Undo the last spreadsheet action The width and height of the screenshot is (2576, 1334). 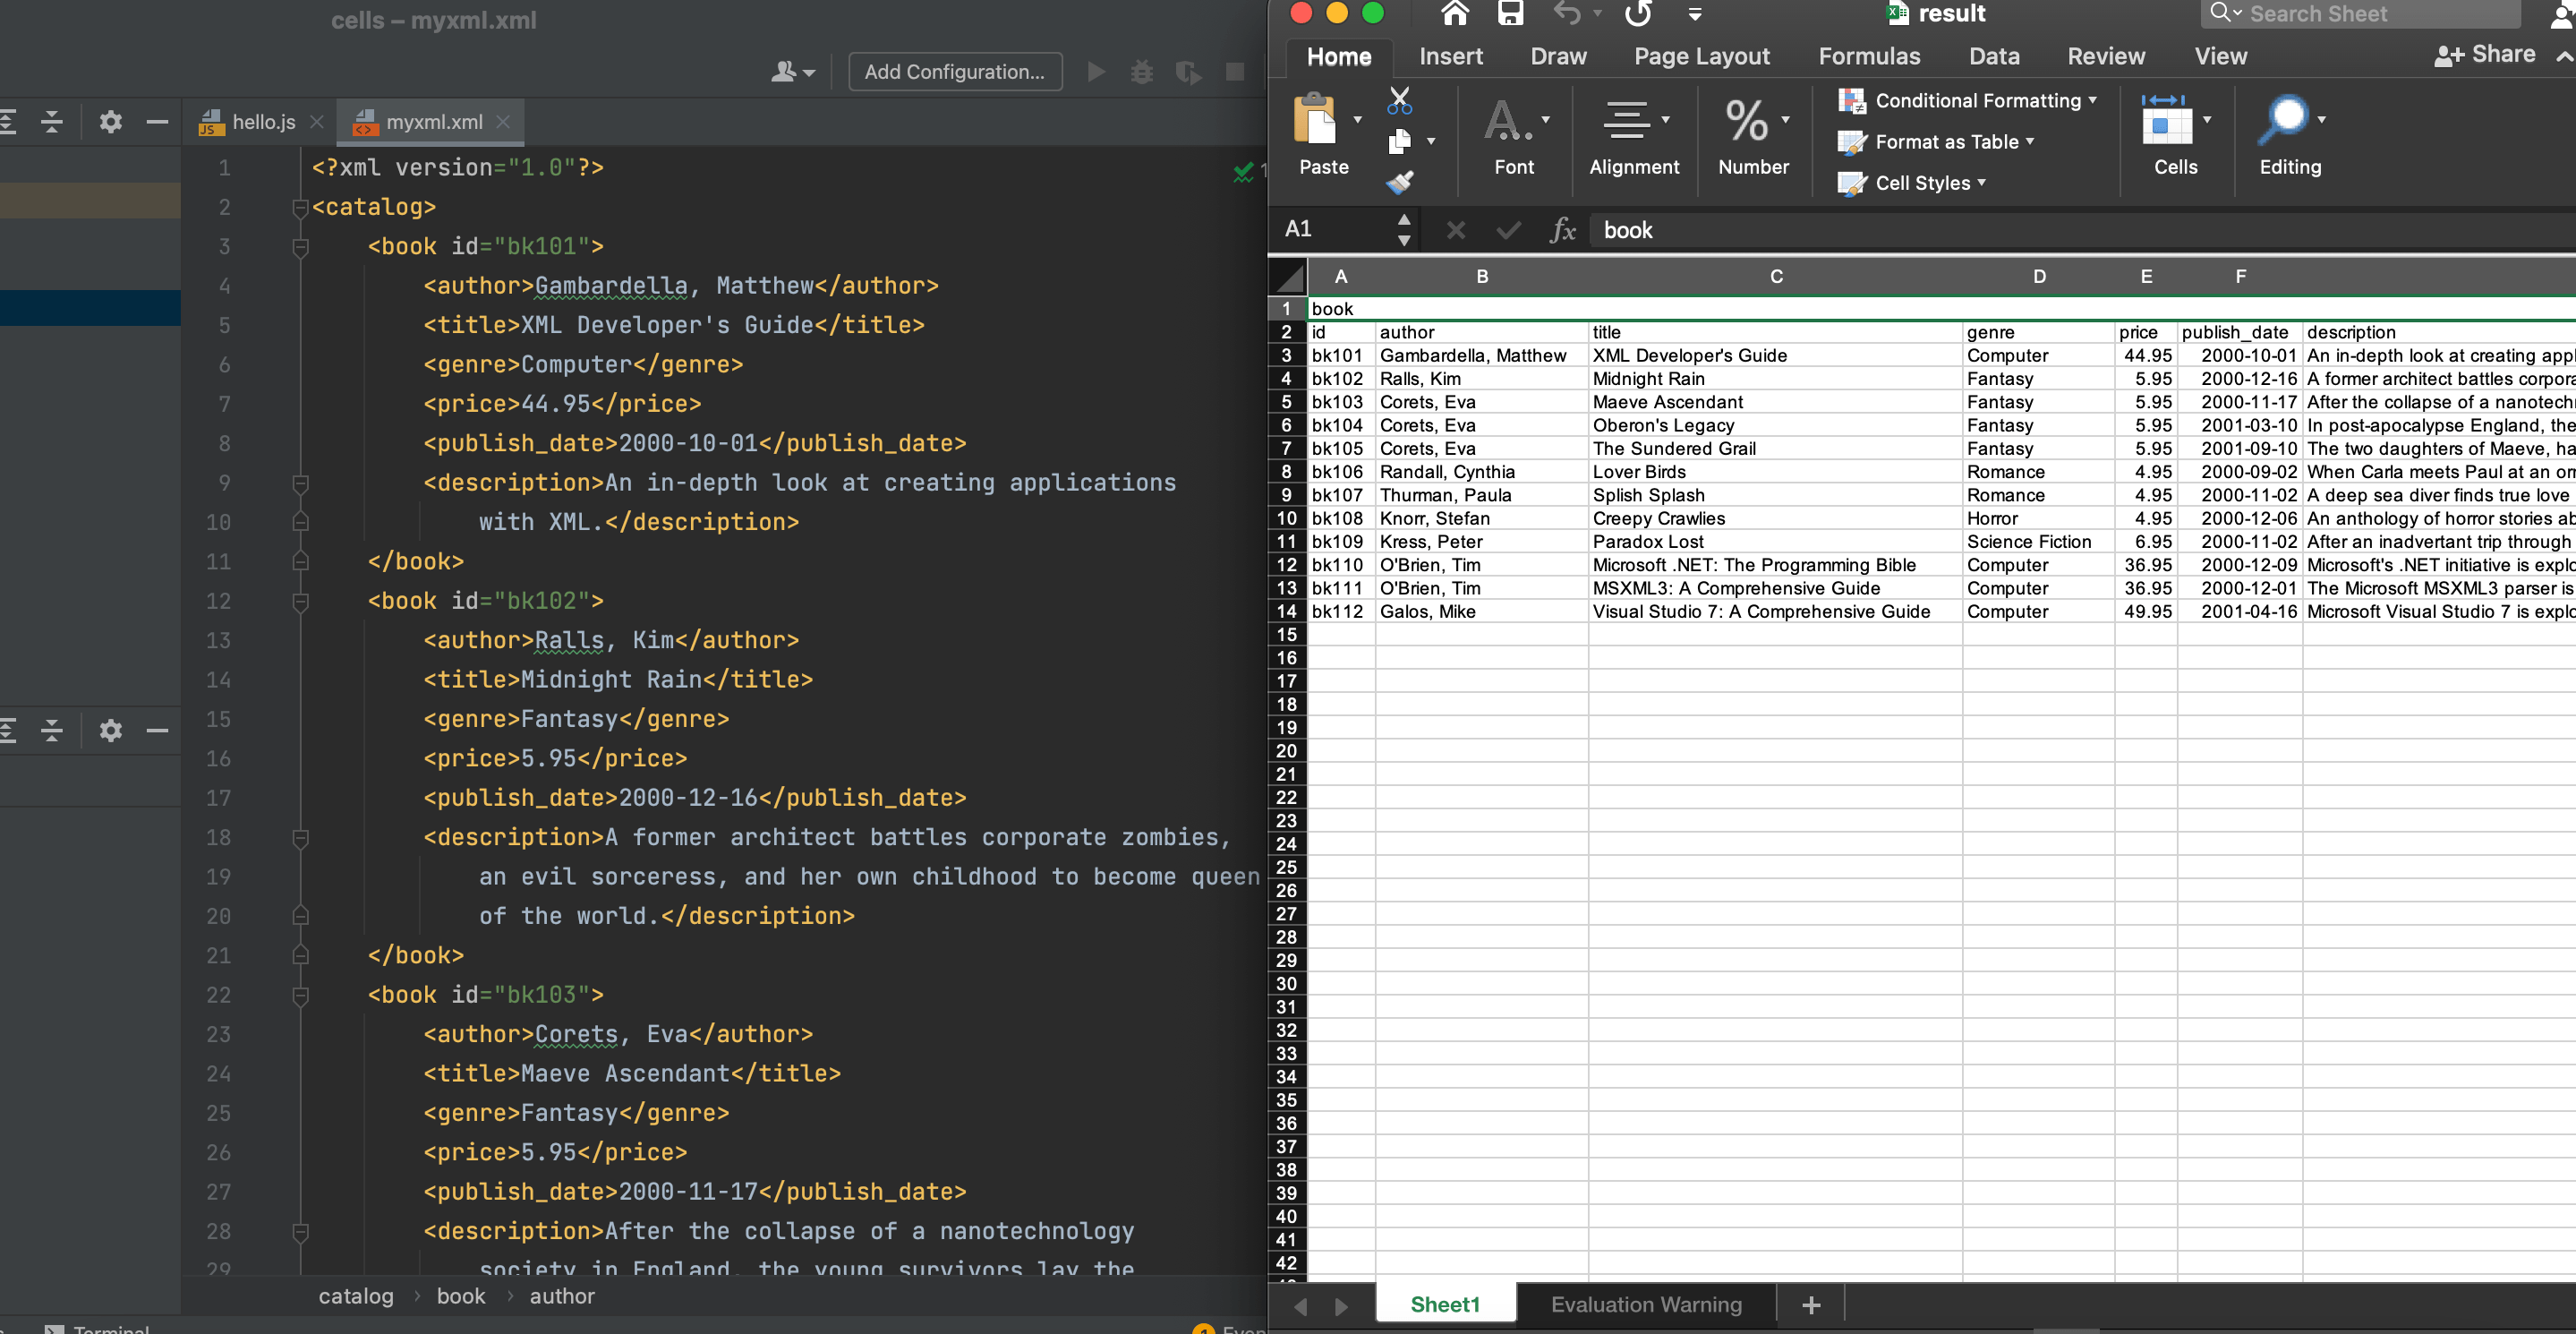coord(1566,14)
